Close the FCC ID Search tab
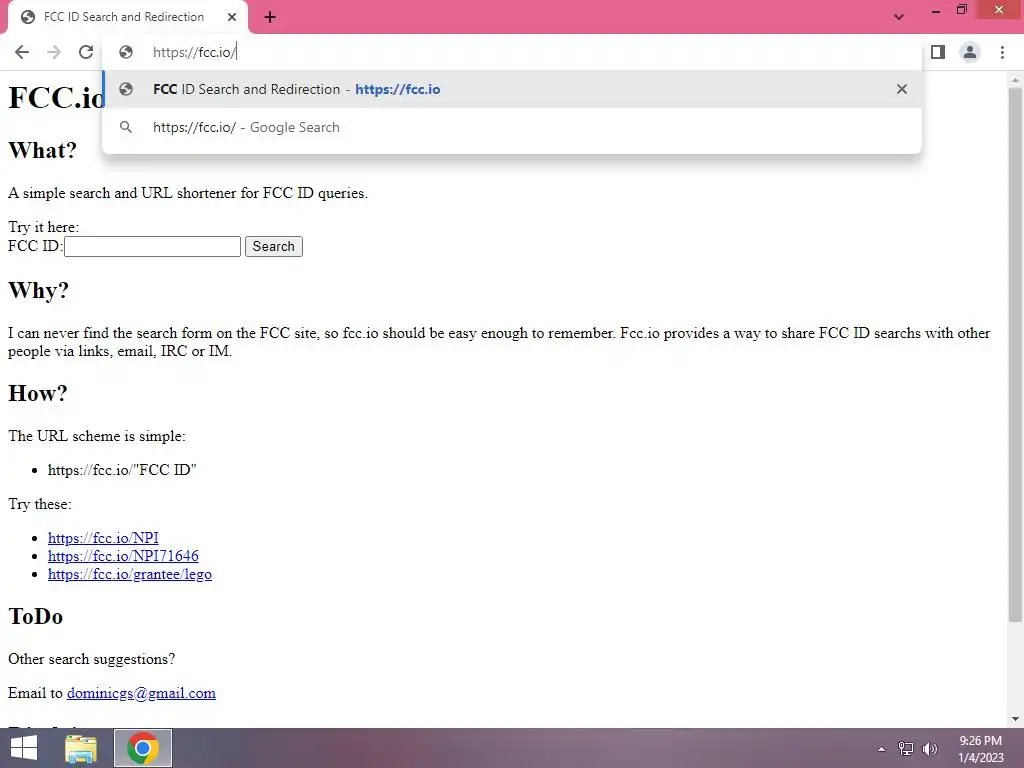Image resolution: width=1024 pixels, height=768 pixels. (232, 17)
